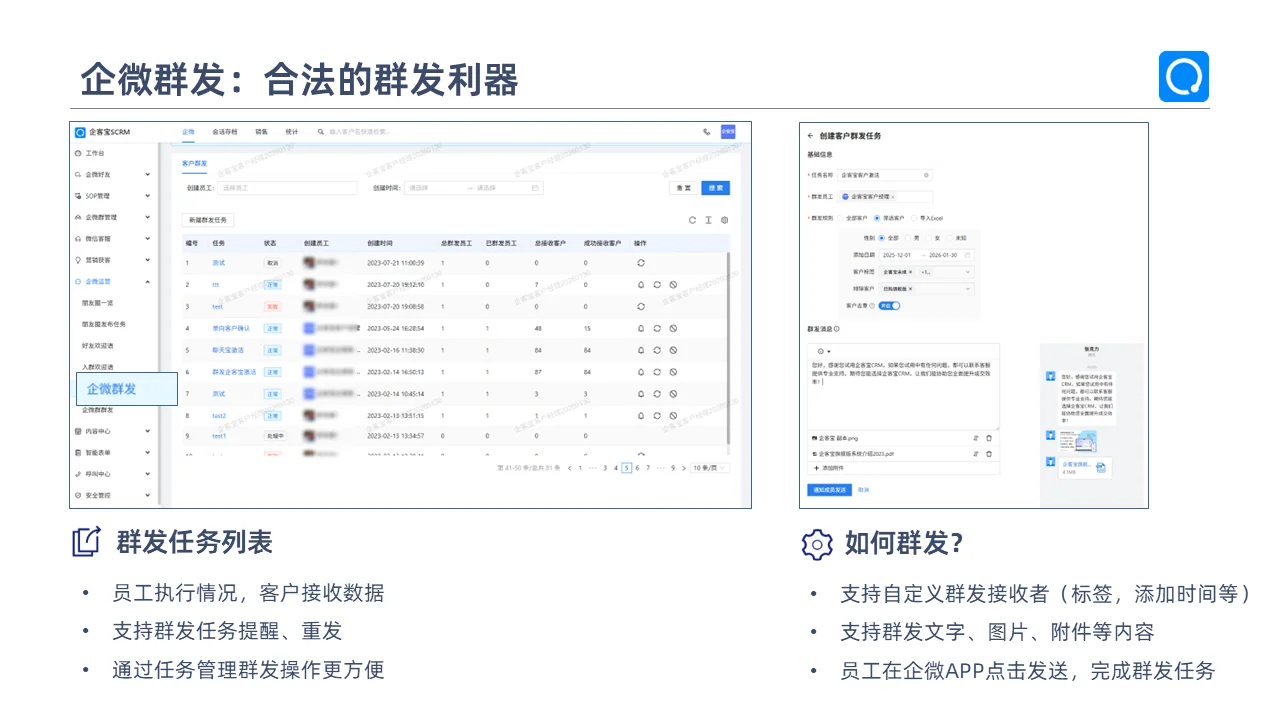Open table column settings gear icon
The height and width of the screenshot is (720, 1280).
click(x=724, y=220)
